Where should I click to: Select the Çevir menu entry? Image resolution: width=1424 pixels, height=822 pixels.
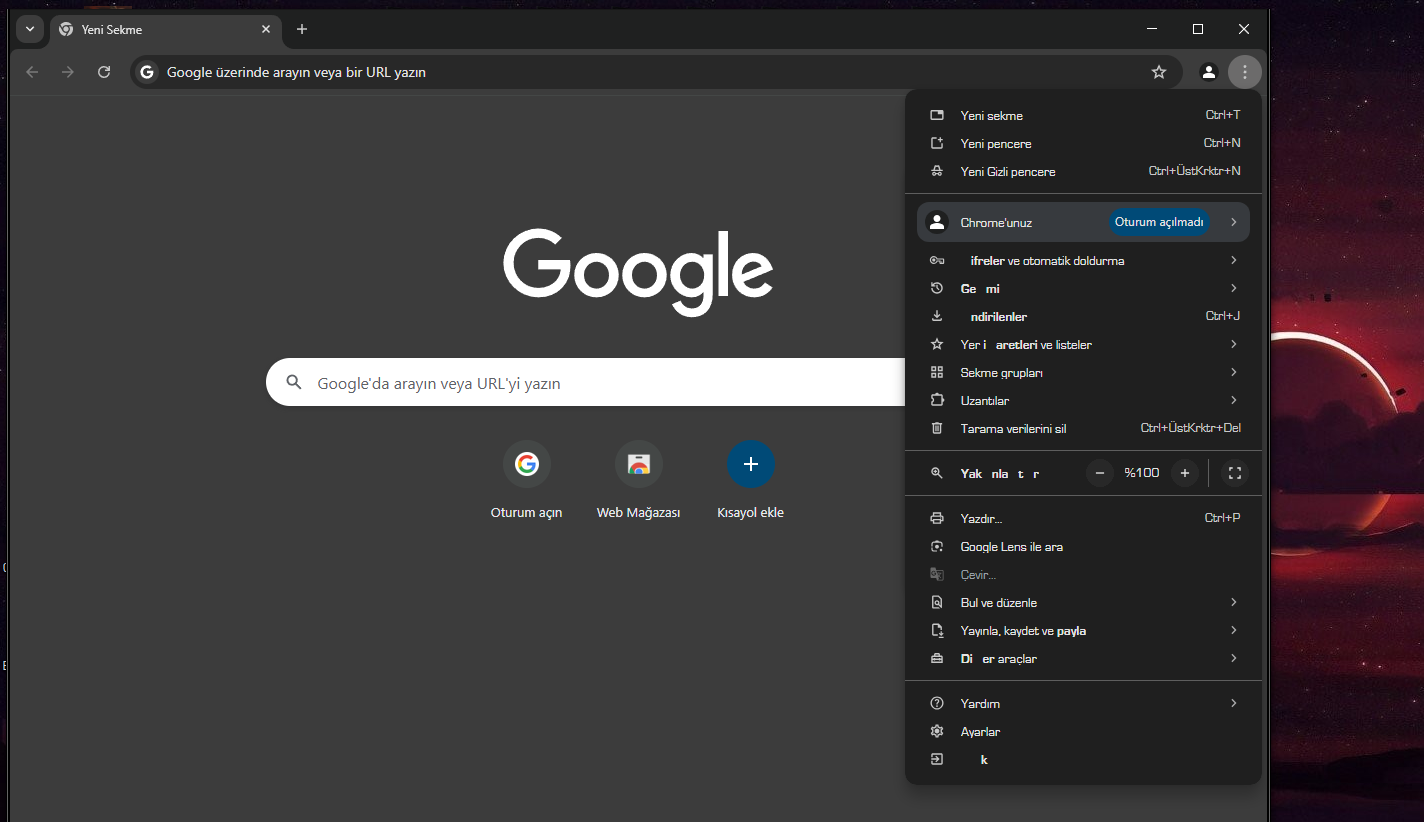click(1083, 575)
